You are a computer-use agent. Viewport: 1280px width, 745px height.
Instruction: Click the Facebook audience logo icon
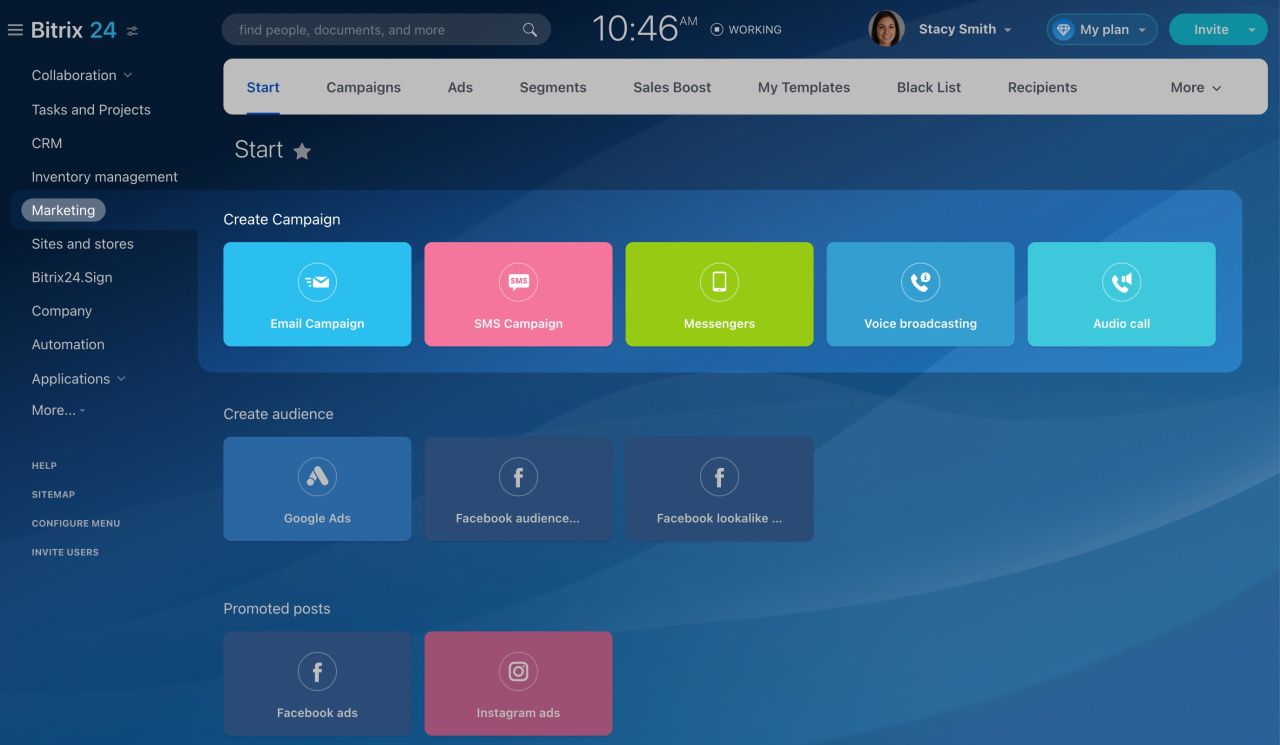pyautogui.click(x=518, y=477)
